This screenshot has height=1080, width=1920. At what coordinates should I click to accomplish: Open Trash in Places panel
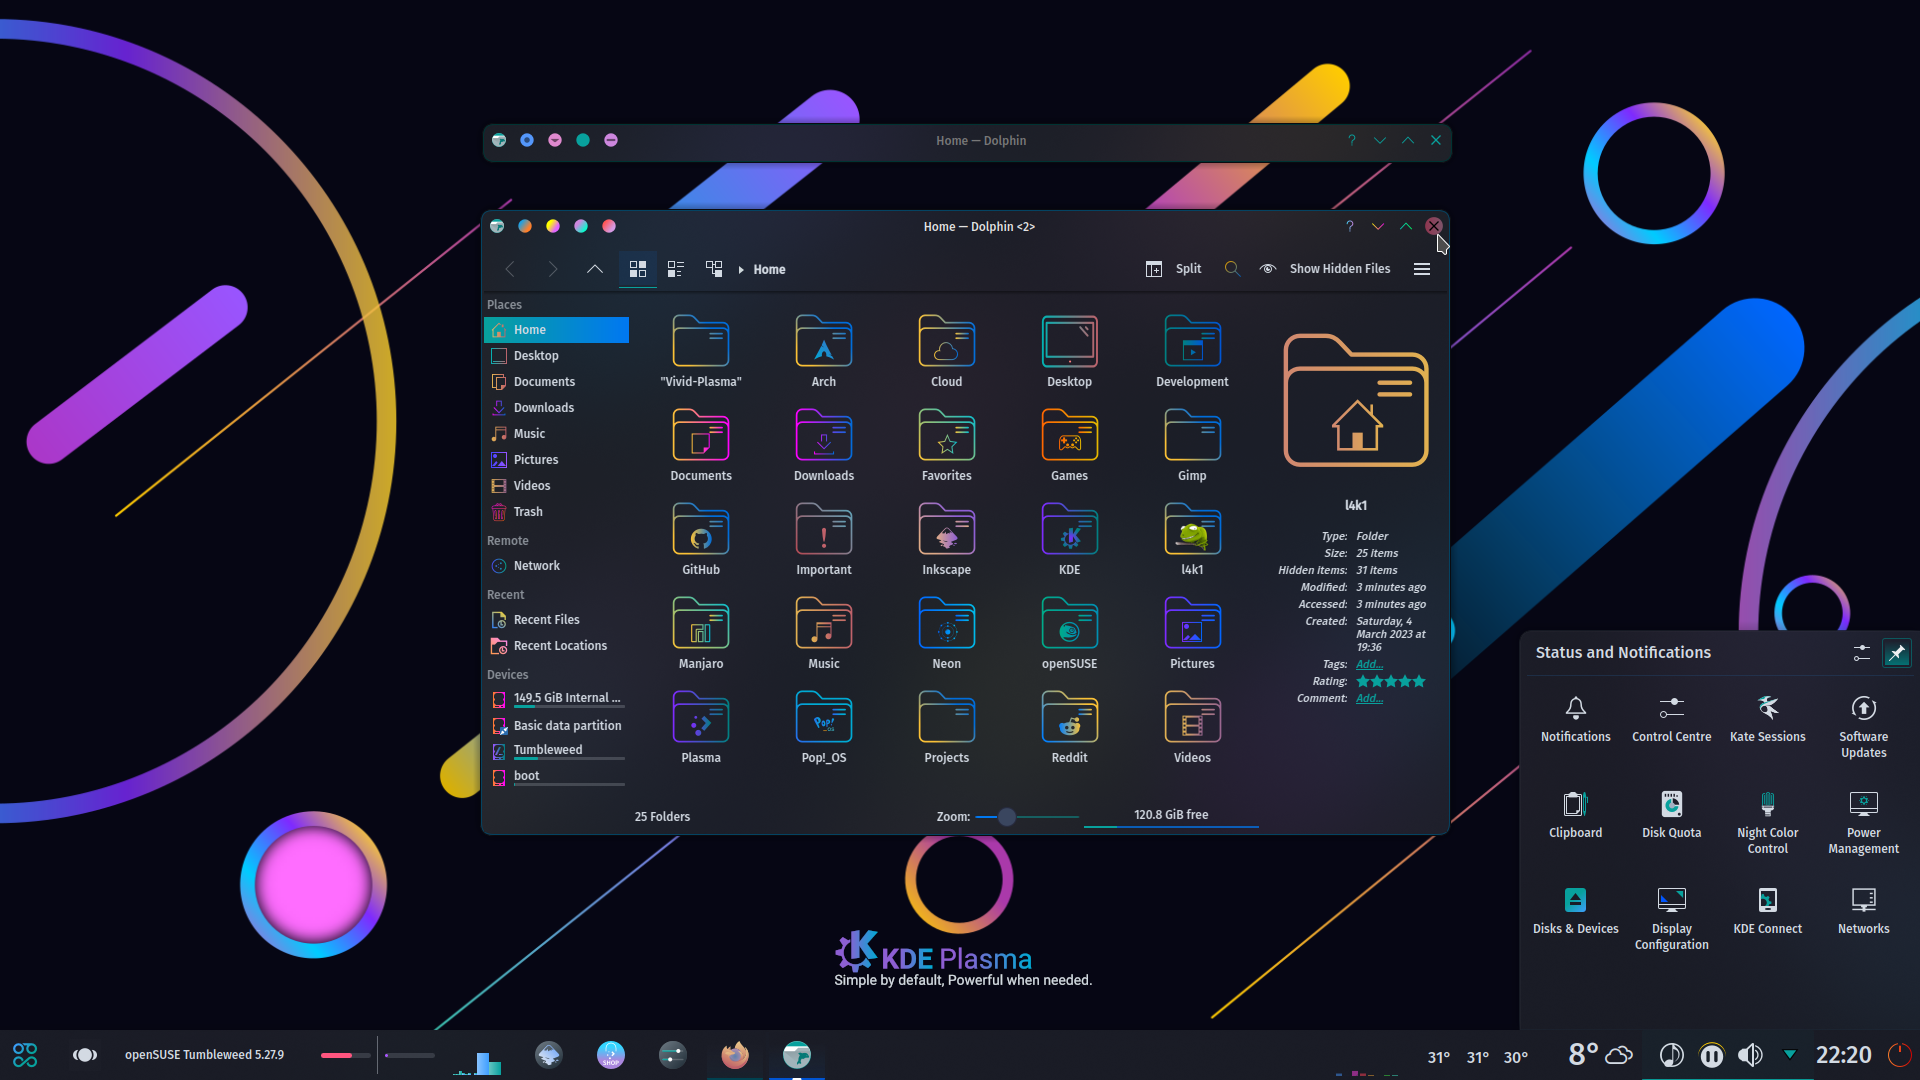pos(557,512)
